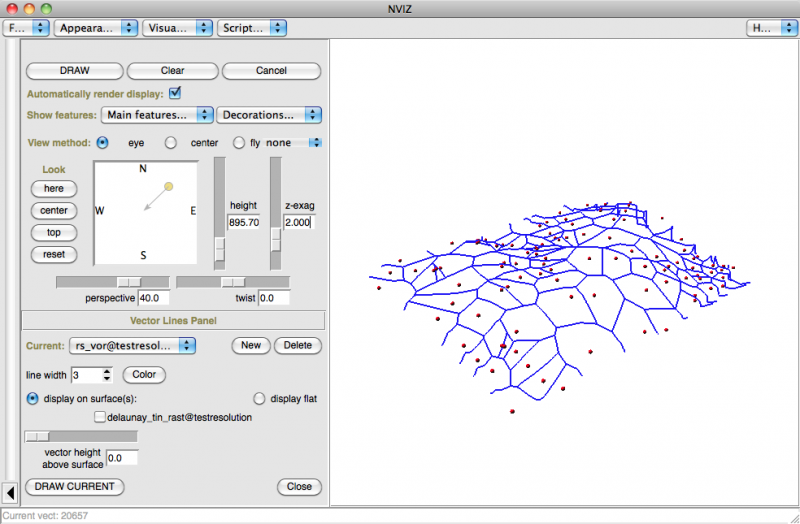Click the vector height above surface slider

click(x=37, y=436)
